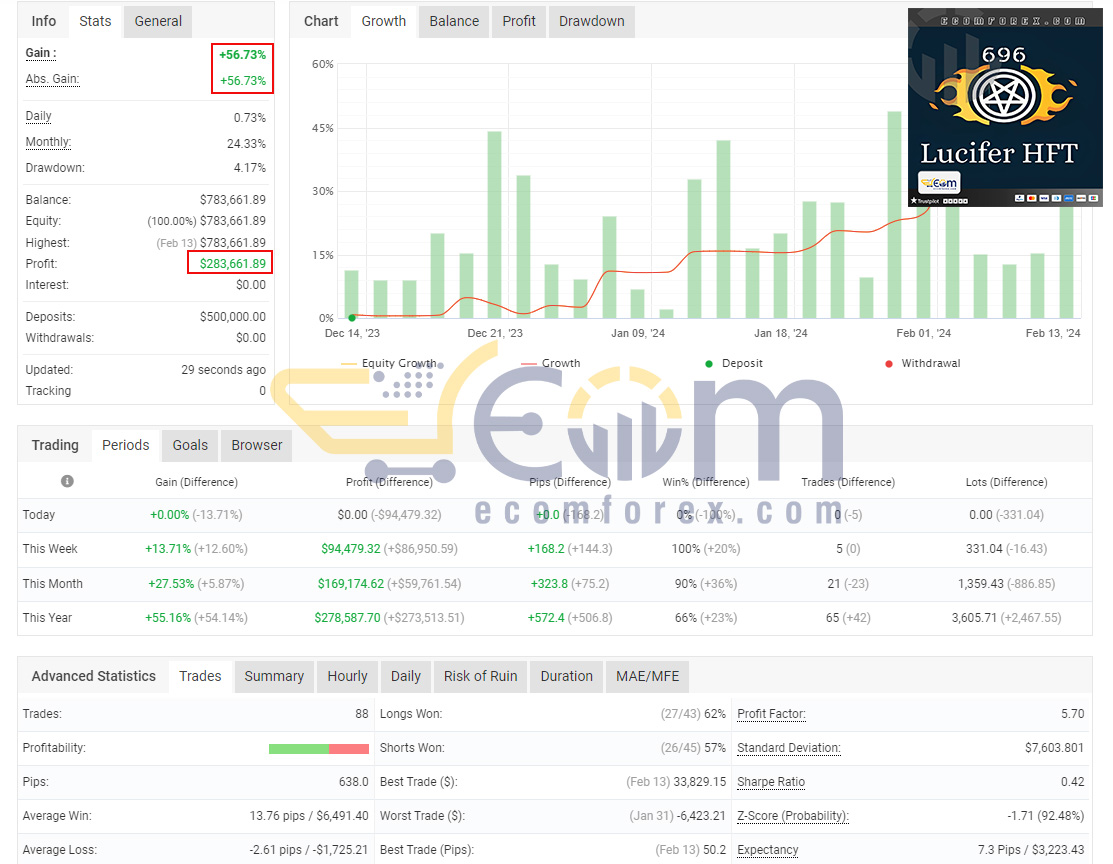Click the Abs. Gain label
Viewport: 1113px width, 864px height.
53,79
